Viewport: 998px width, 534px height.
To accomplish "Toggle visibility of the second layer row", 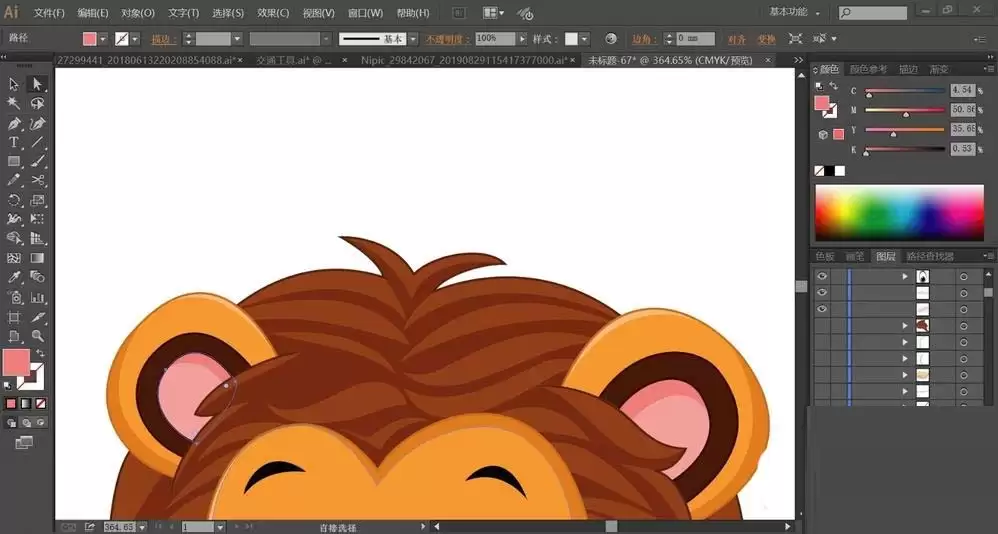I will (822, 293).
